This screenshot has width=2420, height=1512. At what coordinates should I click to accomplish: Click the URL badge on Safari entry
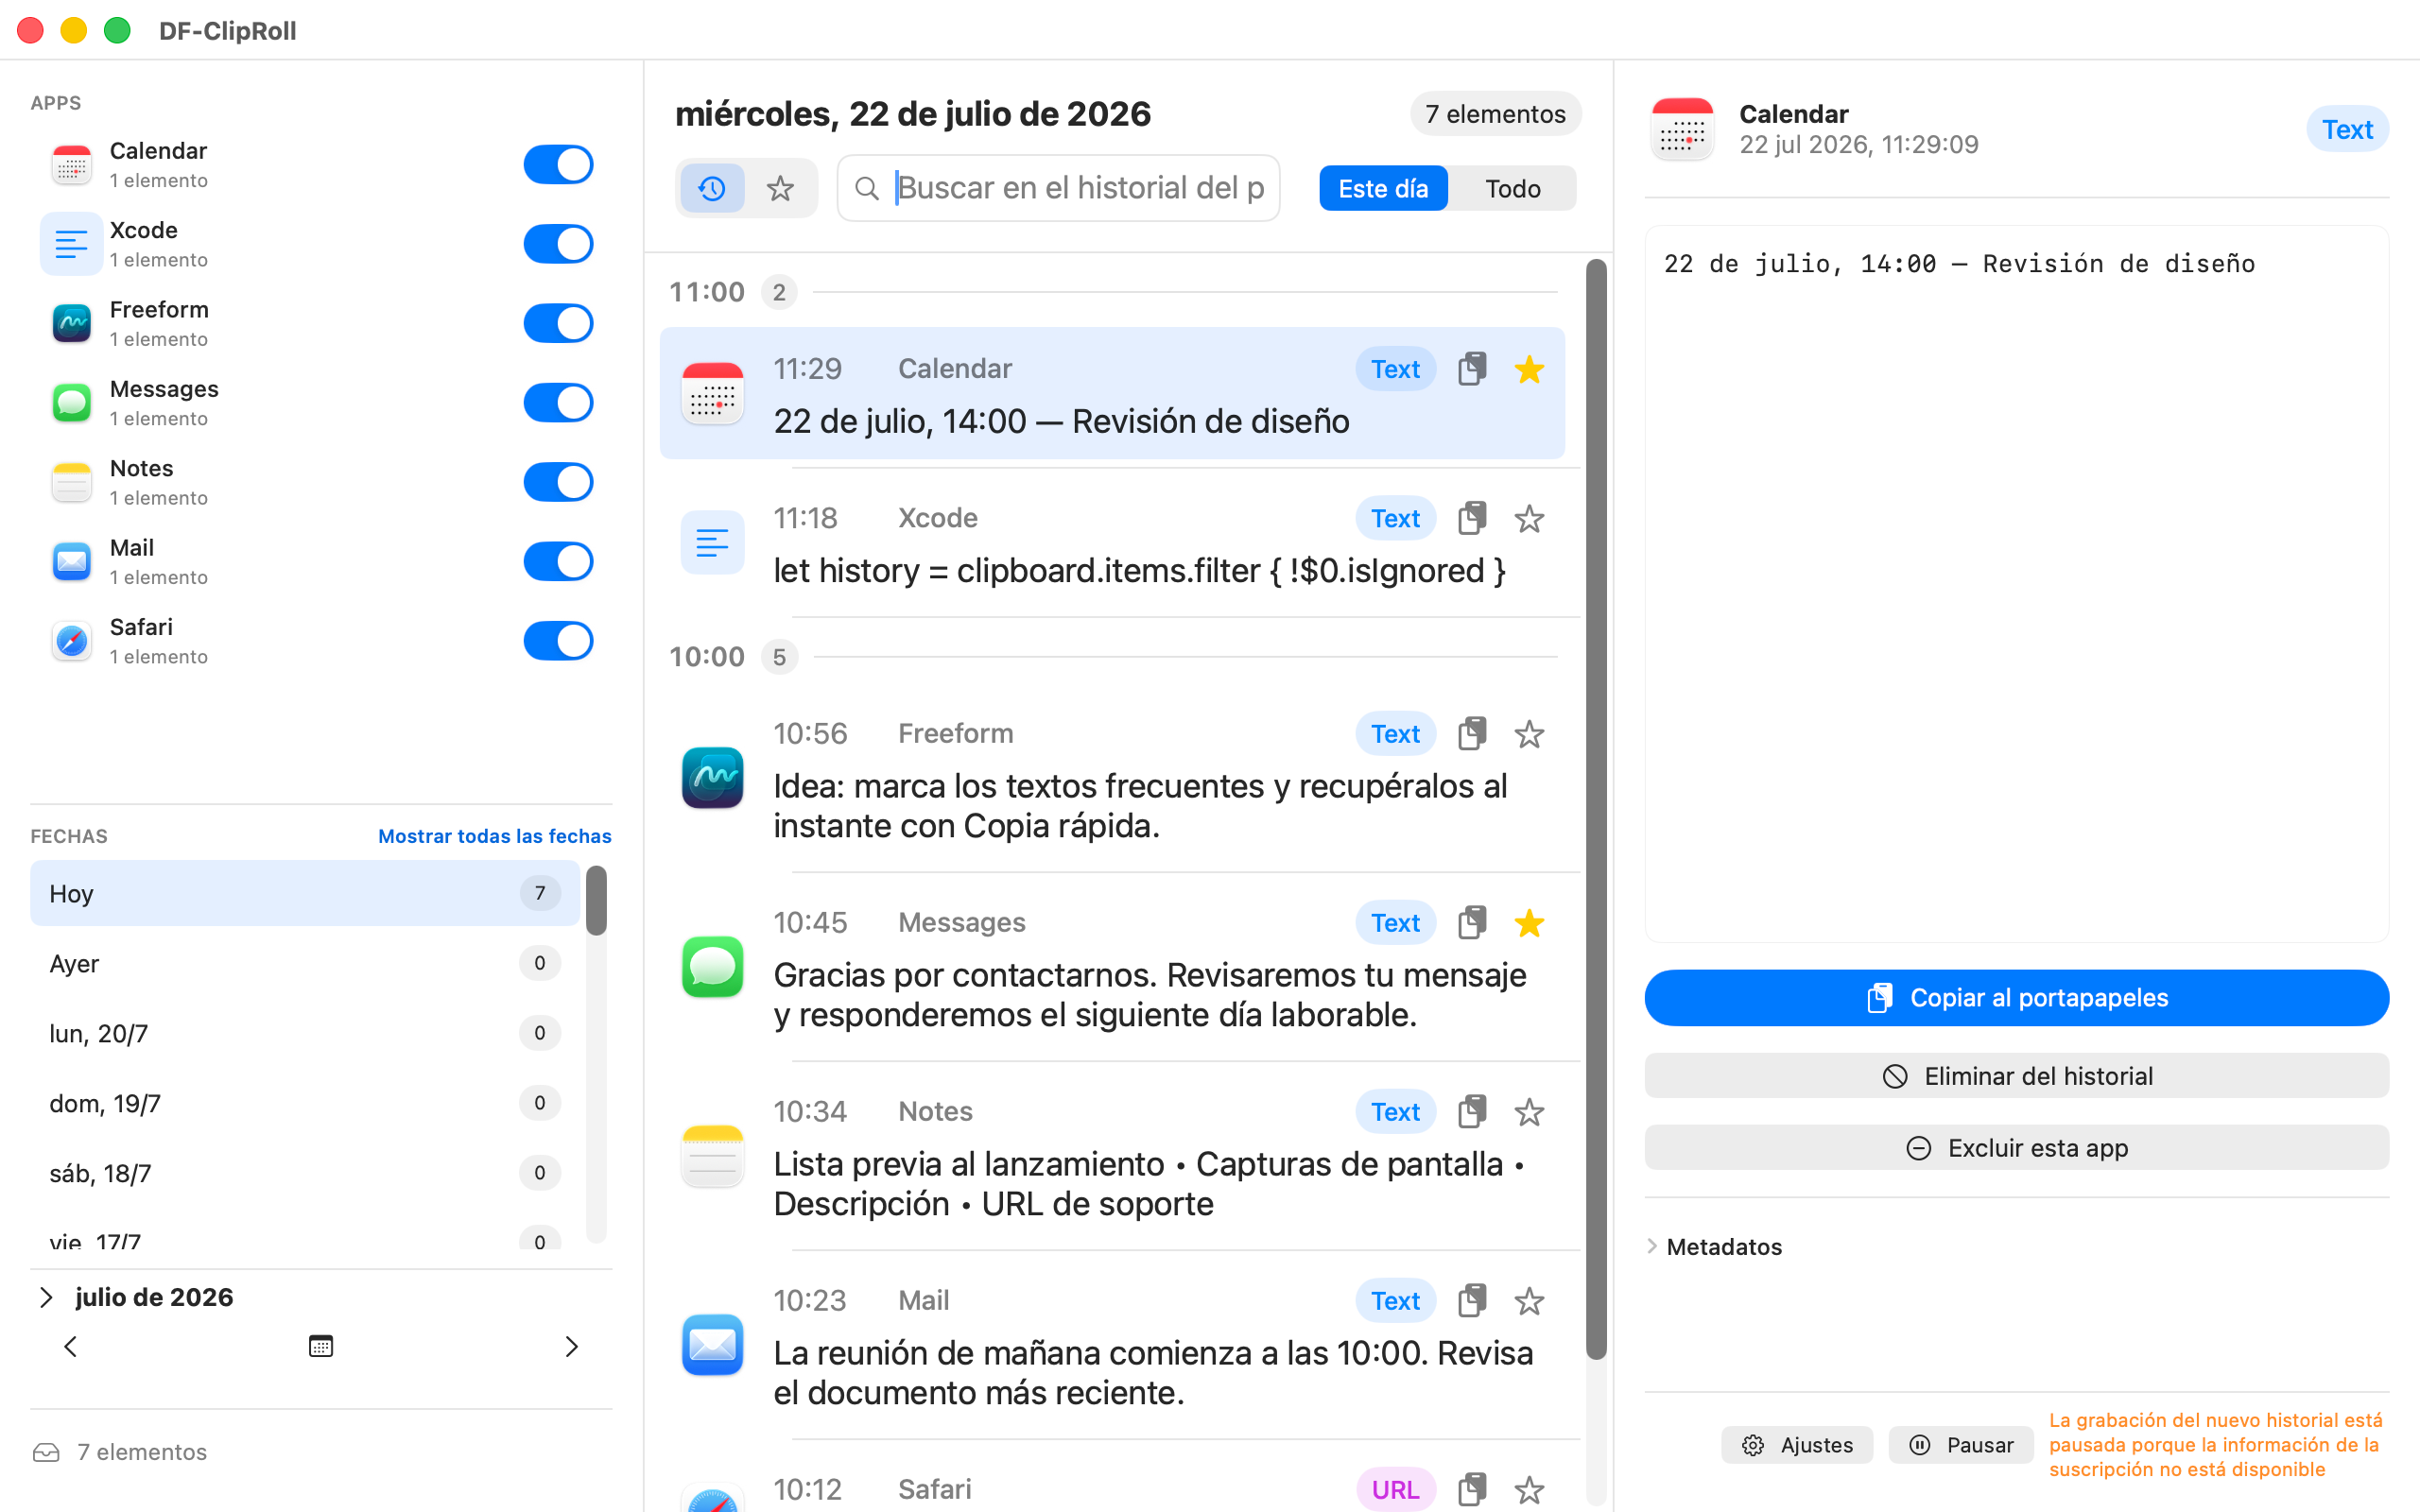(x=1395, y=1490)
